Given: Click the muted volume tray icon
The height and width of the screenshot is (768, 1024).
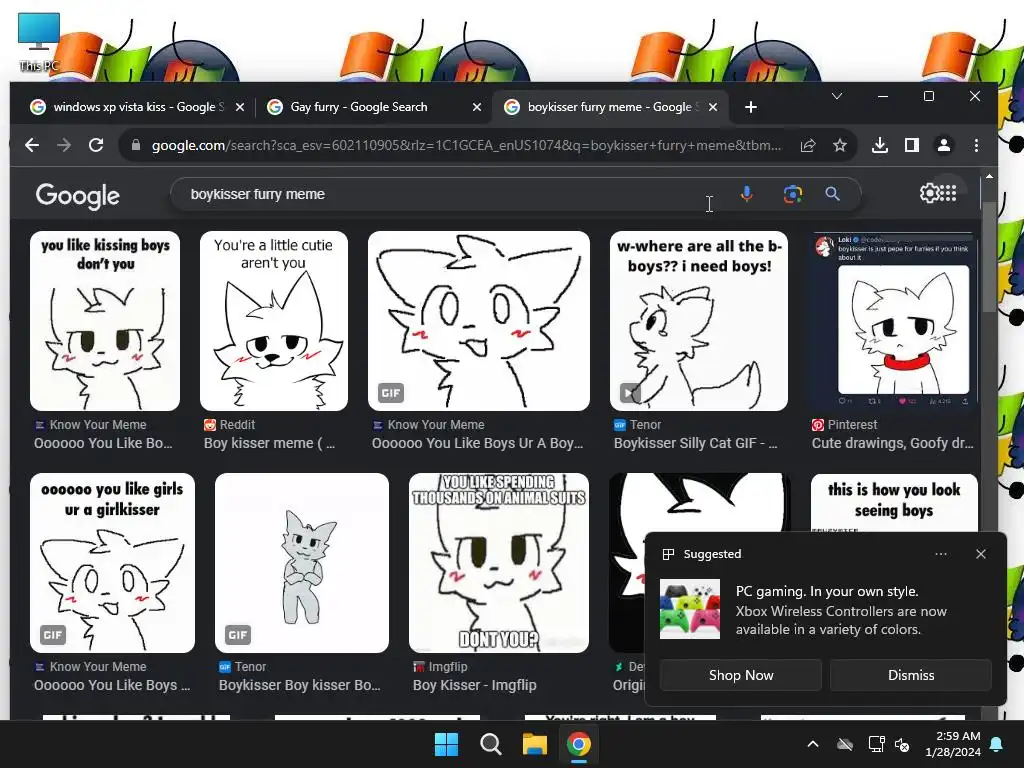Looking at the screenshot, I should pos(903,744).
